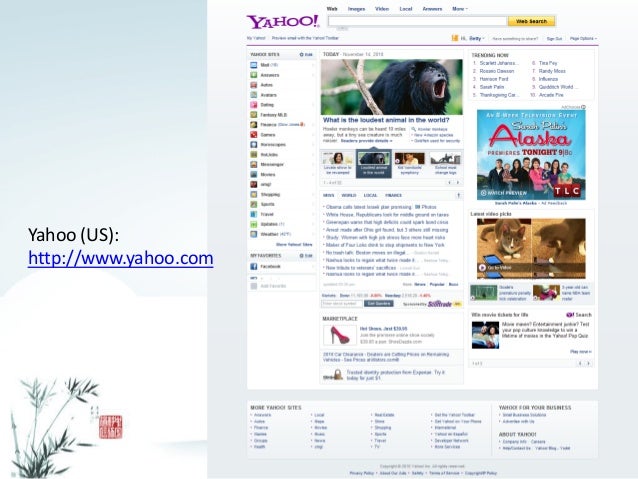Open the Finance icon in Yahoo Sites
The image size is (638, 479).
253,125
